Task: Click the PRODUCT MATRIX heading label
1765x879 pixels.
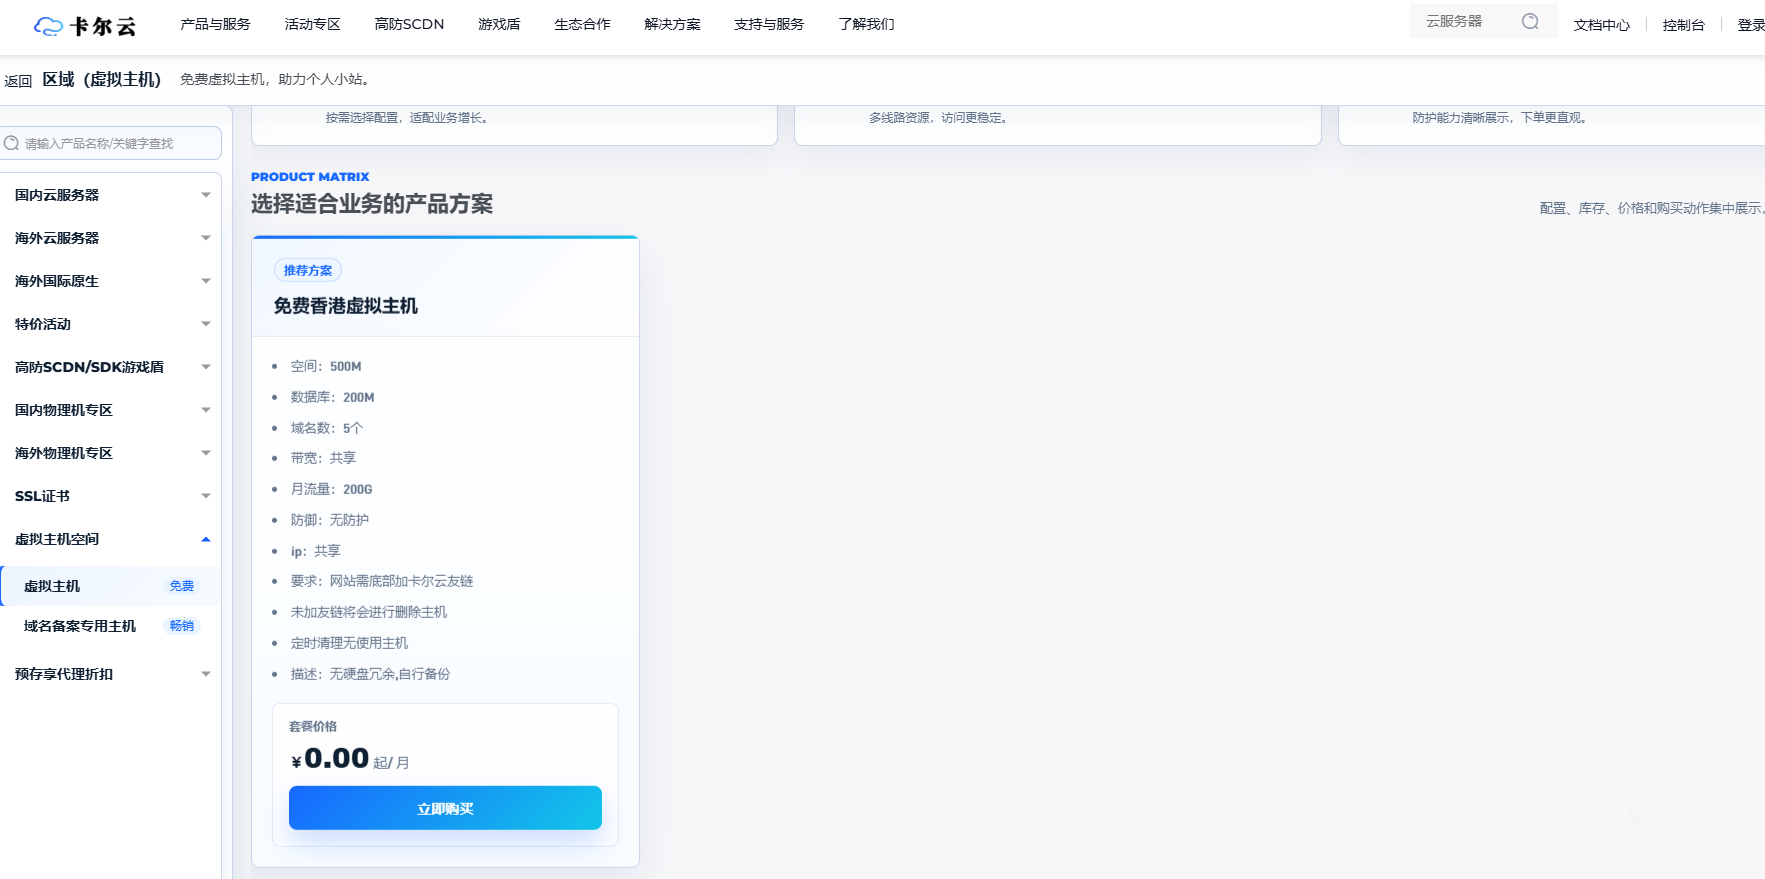Action: (x=310, y=177)
